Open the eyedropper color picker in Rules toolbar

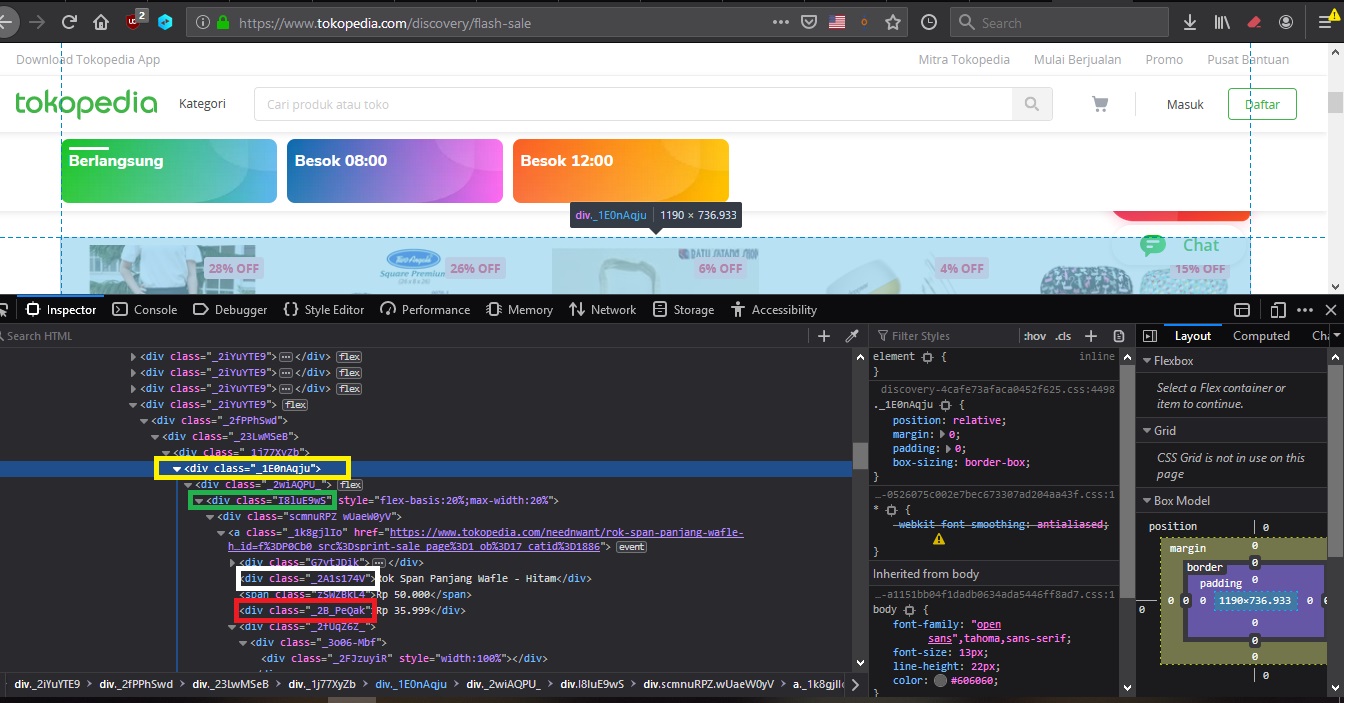[x=853, y=336]
